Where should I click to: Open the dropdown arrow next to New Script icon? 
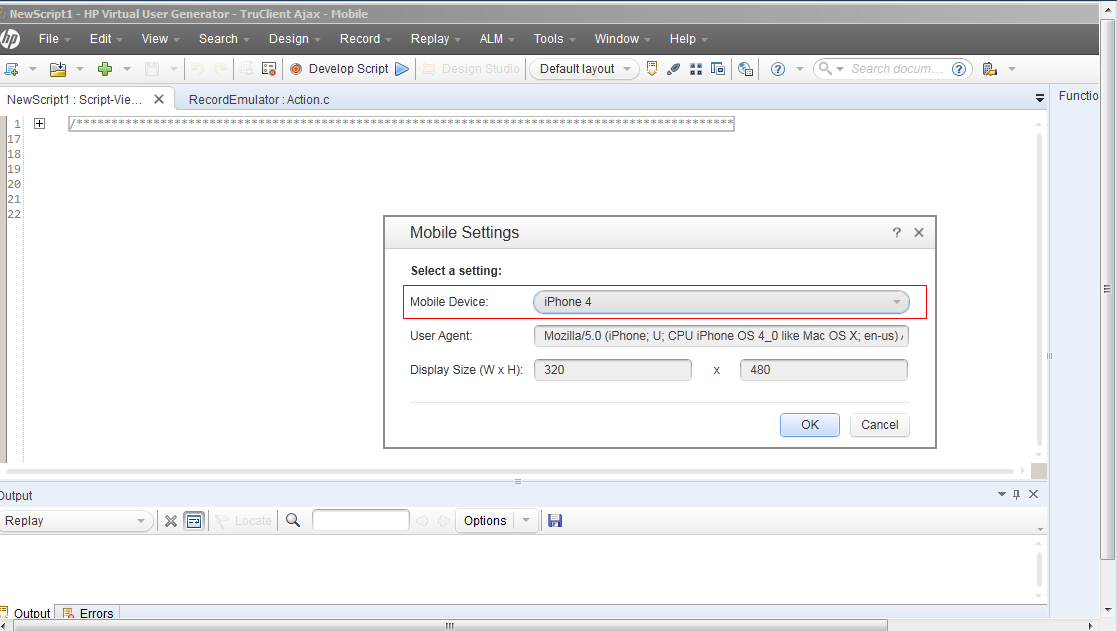(32, 69)
